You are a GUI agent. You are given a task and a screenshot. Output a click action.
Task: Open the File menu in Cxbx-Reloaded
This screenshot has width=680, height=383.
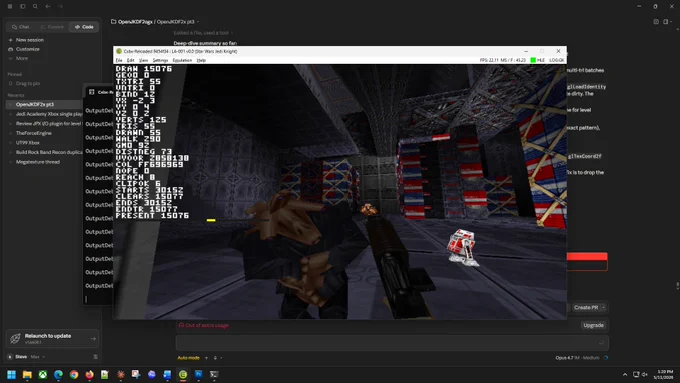119,60
